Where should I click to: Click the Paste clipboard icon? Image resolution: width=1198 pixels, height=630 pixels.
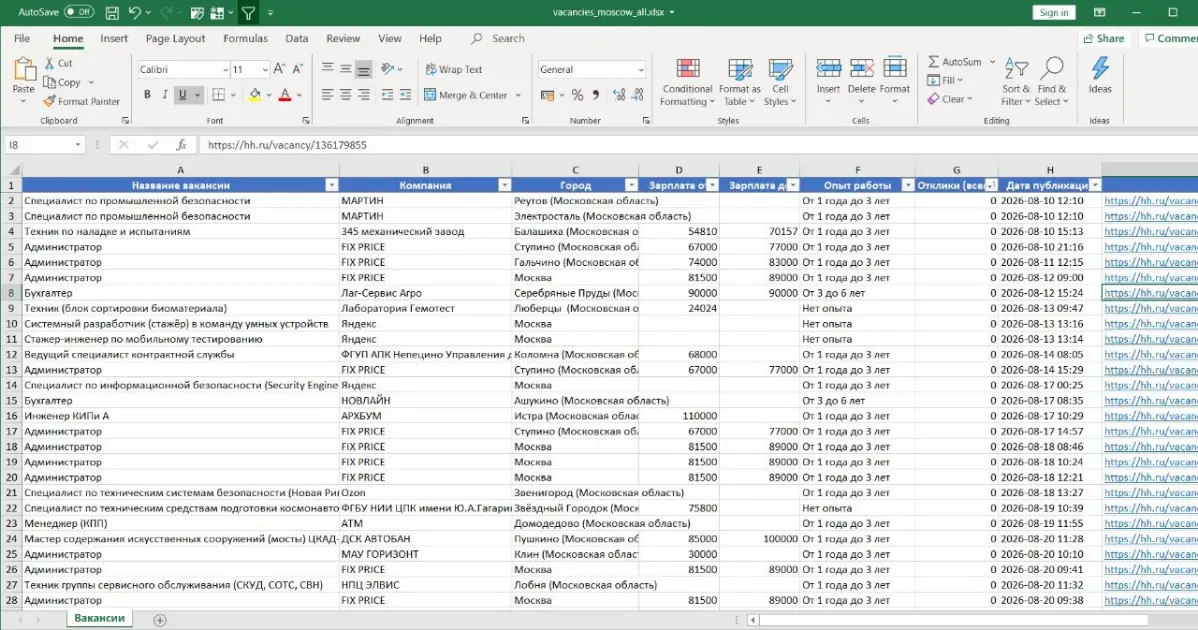[x=24, y=69]
